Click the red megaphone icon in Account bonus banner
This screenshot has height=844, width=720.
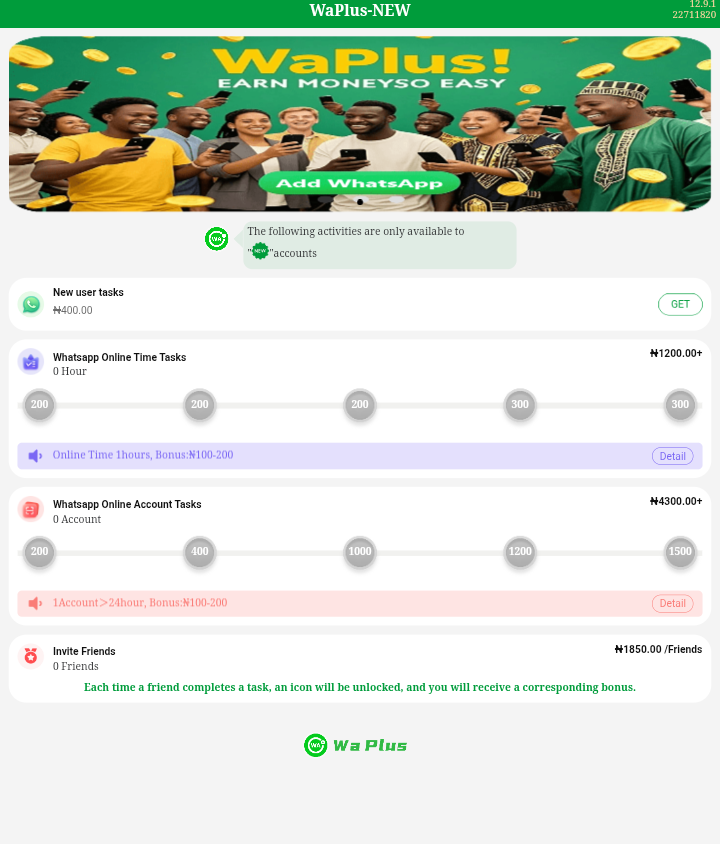35,603
